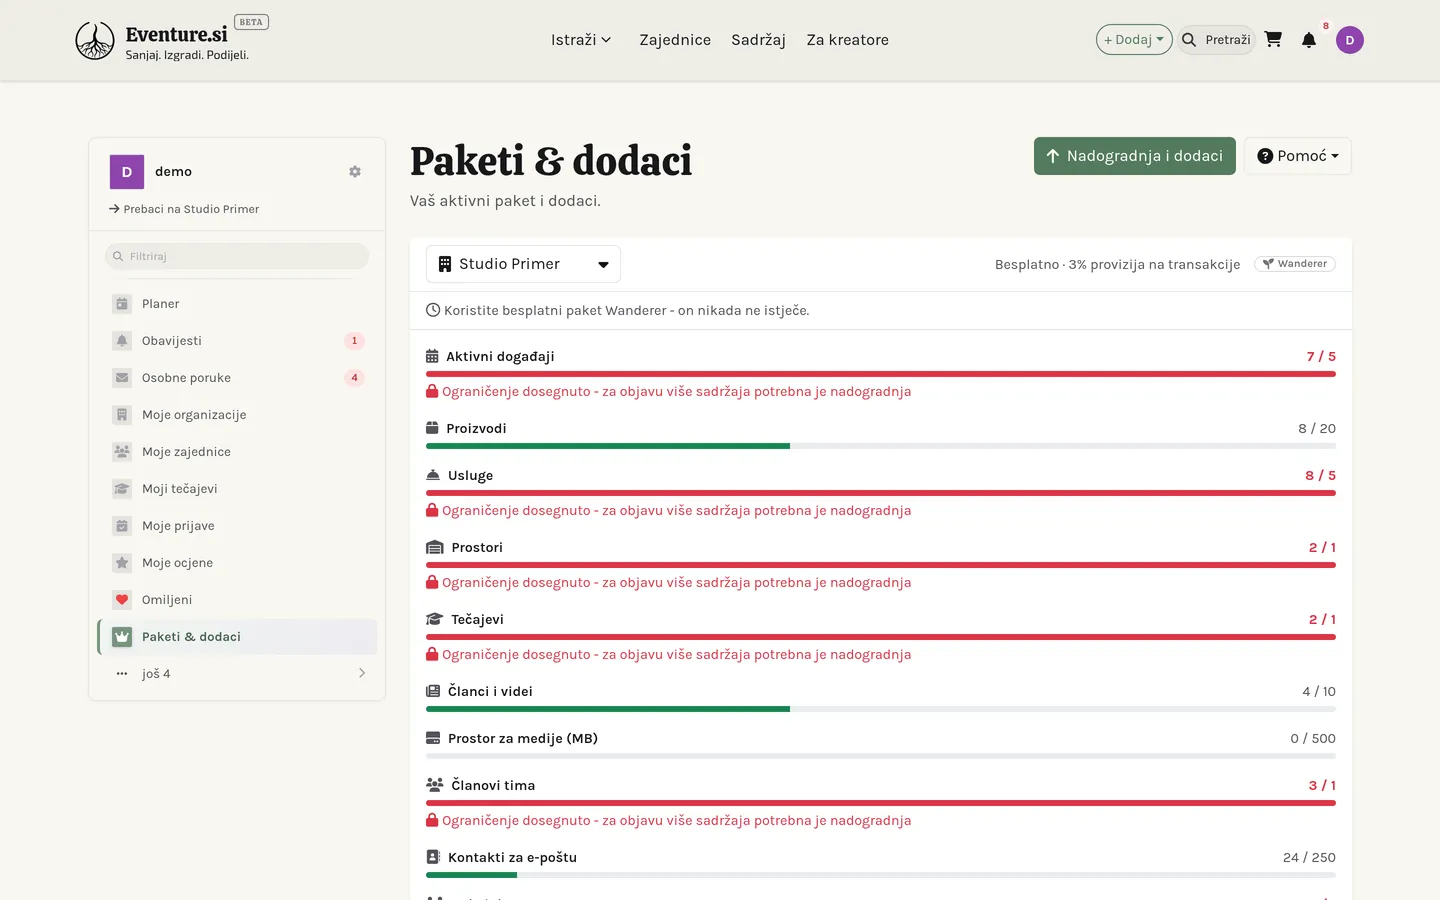Screen dimensions: 1440x900
Task: Open the Pomoć dropdown
Action: click(1298, 156)
